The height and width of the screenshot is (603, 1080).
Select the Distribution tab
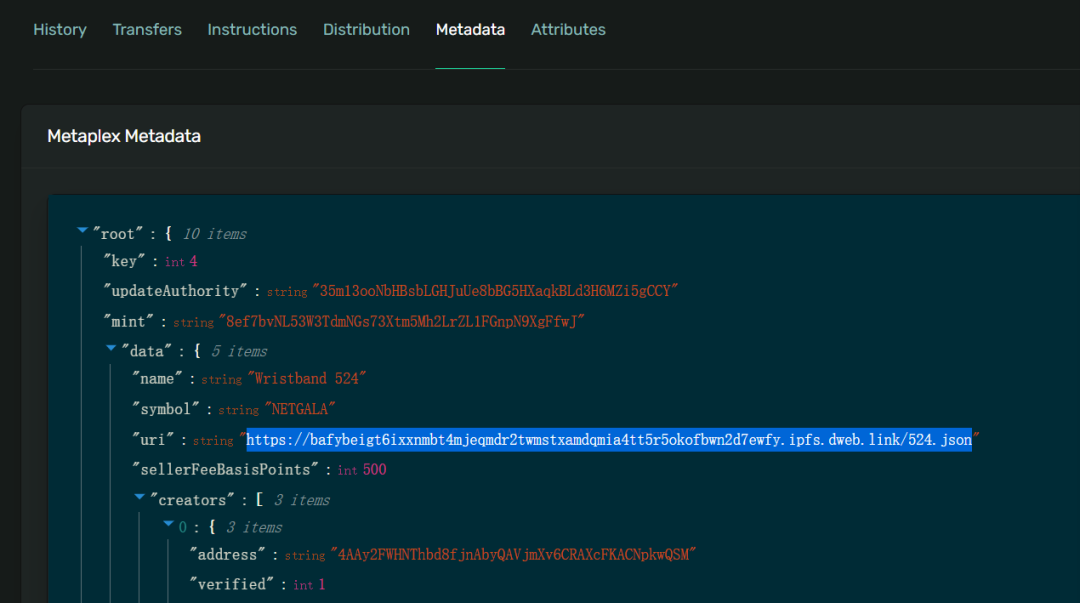[x=366, y=30]
